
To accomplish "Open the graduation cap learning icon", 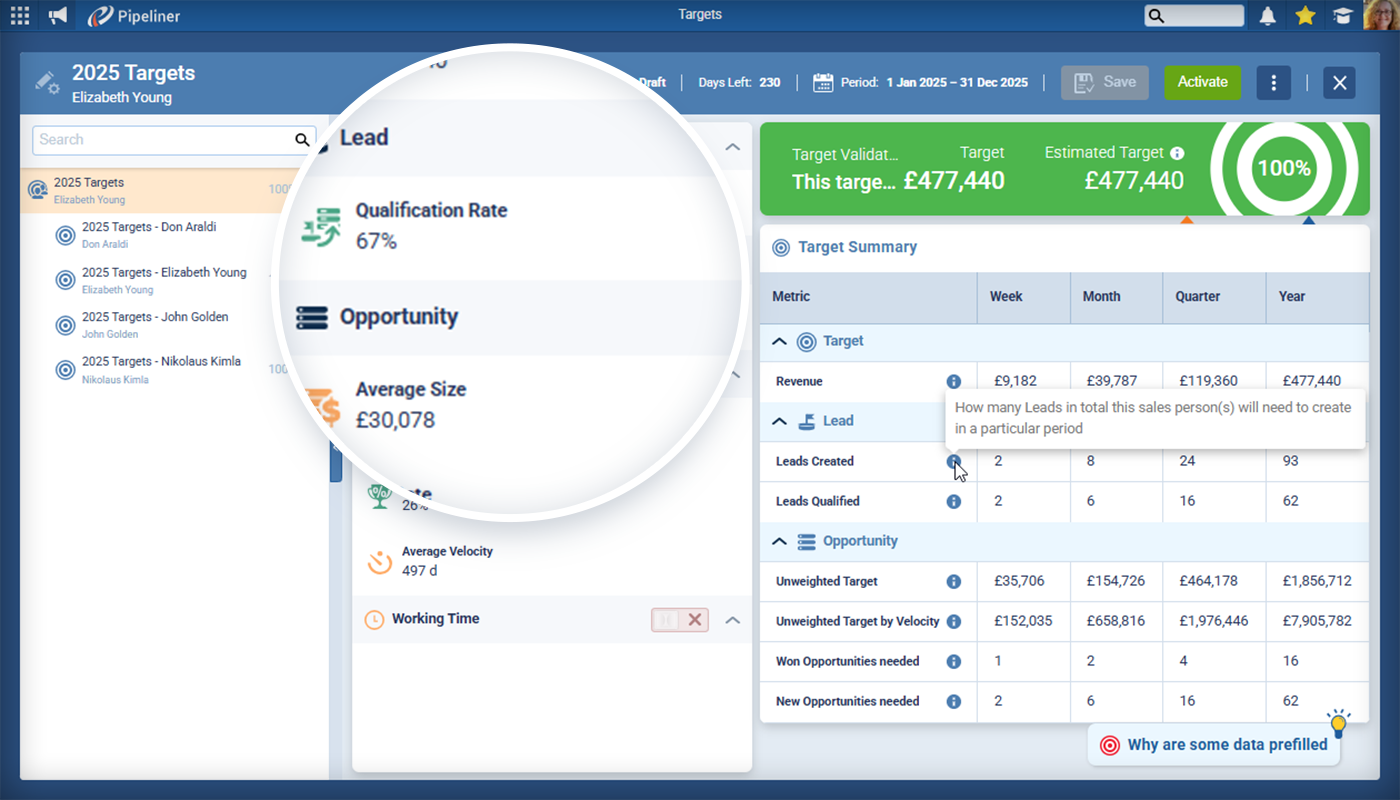I will tap(1341, 16).
